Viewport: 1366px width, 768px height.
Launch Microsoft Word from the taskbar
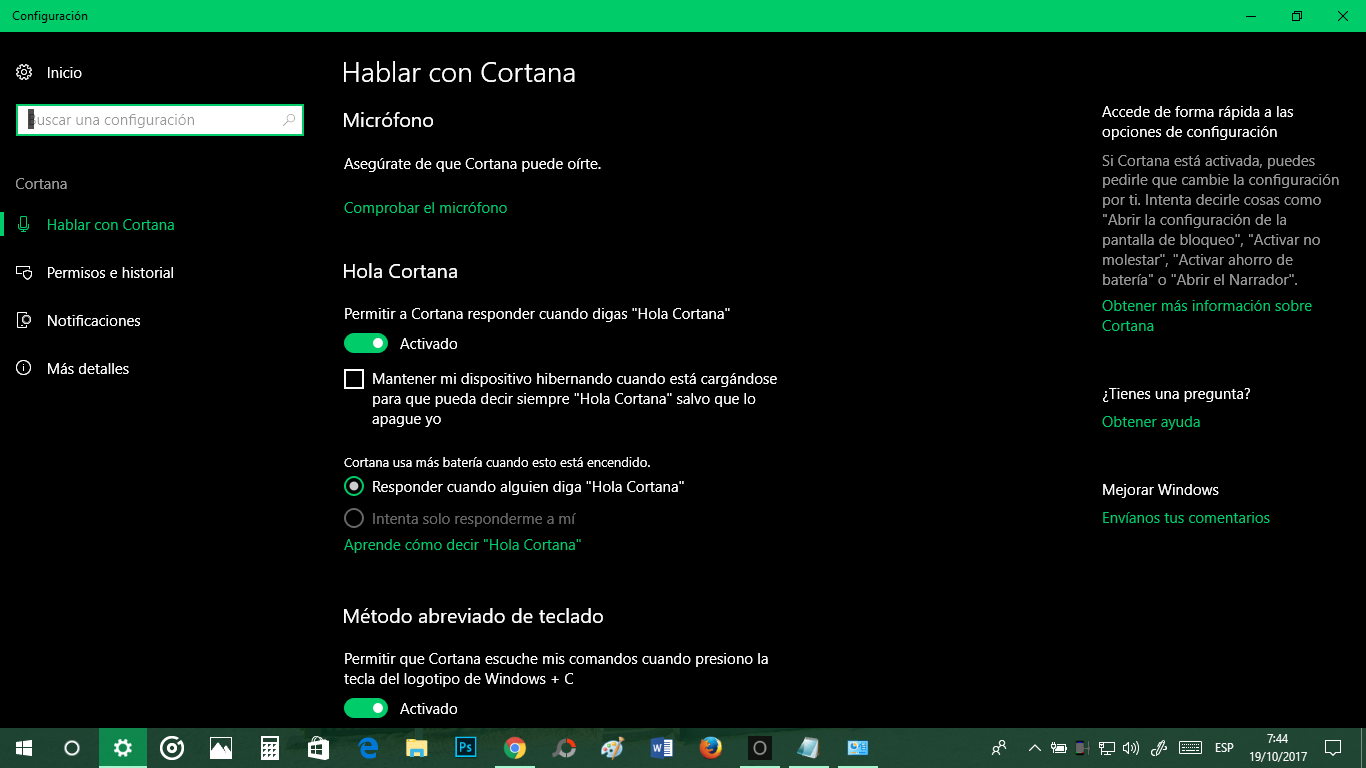(662, 748)
